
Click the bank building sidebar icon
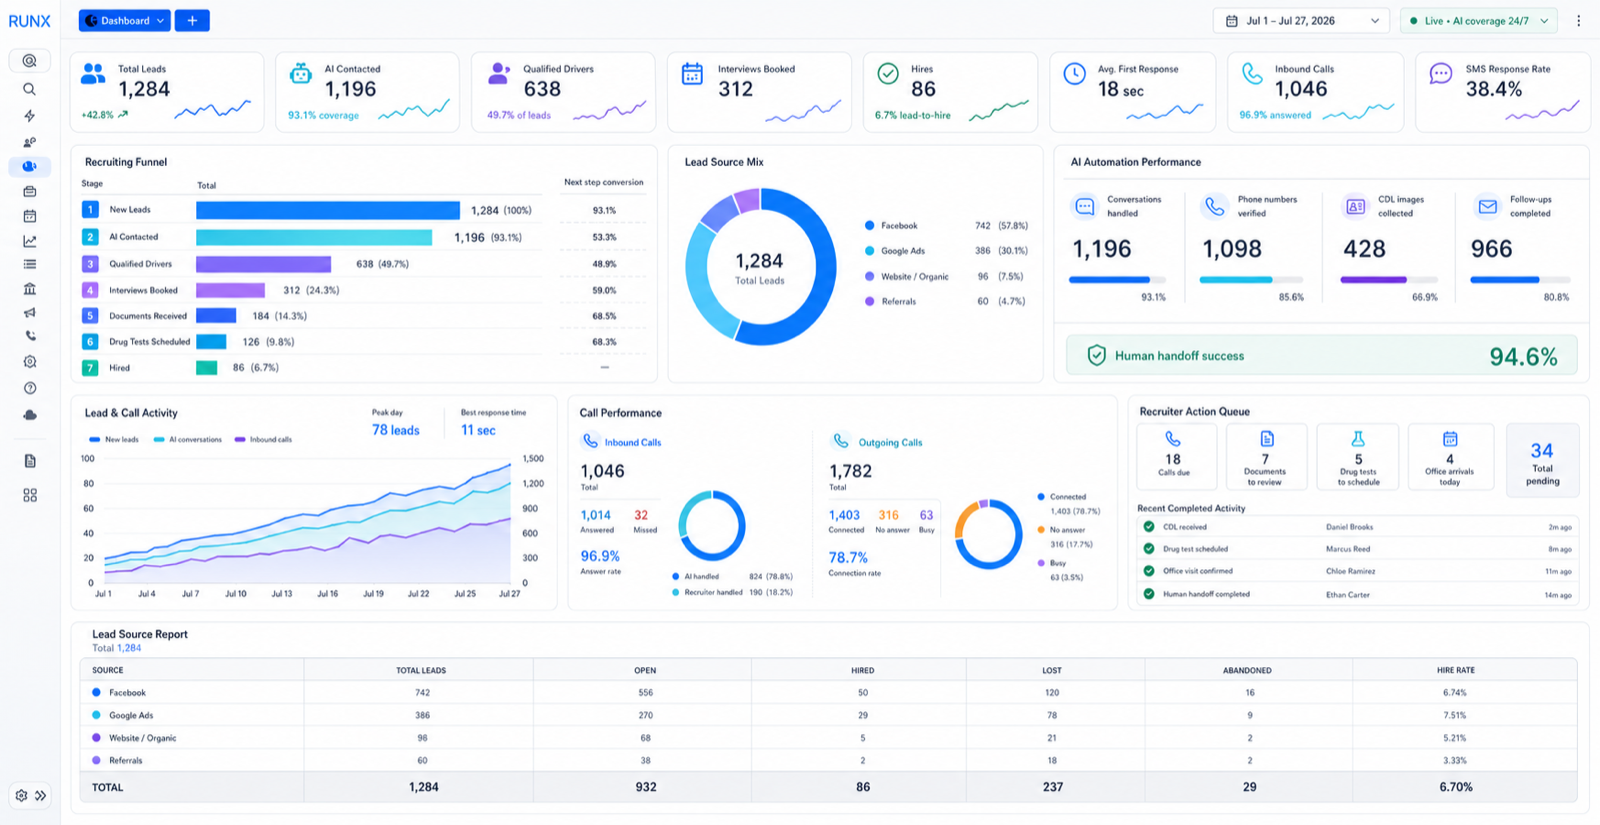coord(30,288)
